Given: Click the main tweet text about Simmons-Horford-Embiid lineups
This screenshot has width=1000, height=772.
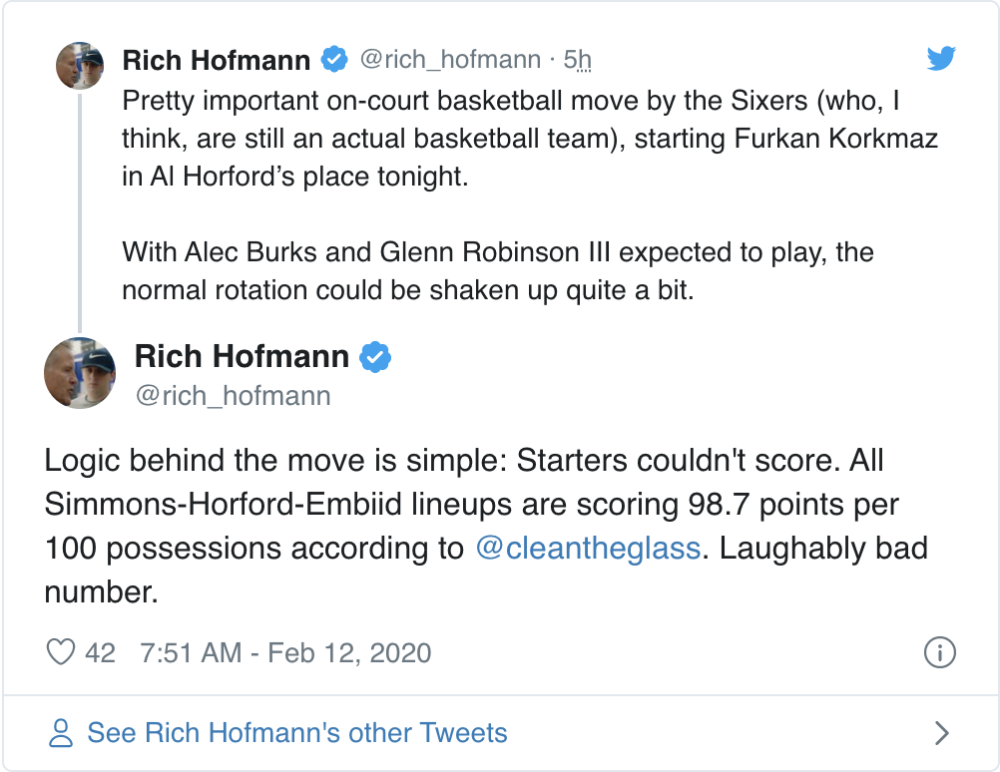Looking at the screenshot, I should 486,526.
